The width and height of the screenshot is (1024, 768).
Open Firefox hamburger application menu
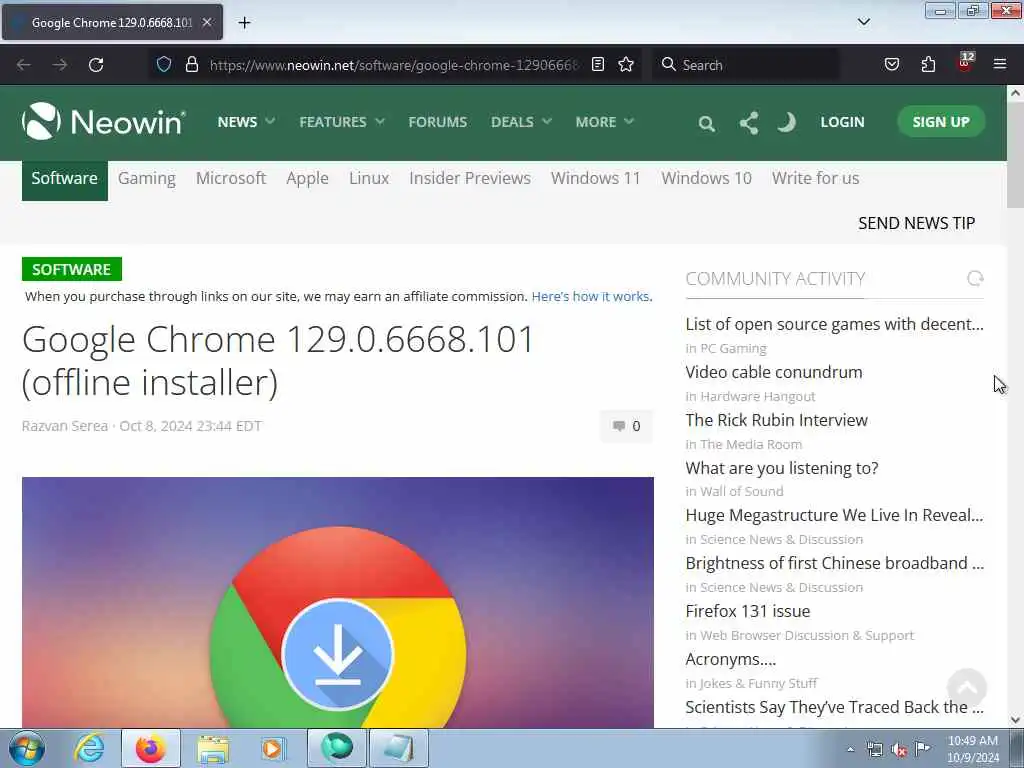[1000, 64]
